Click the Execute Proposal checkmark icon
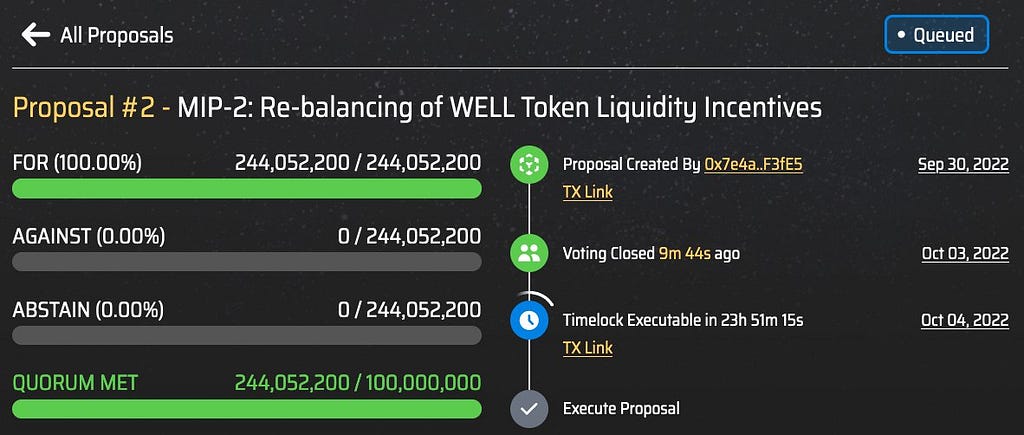 coord(529,409)
